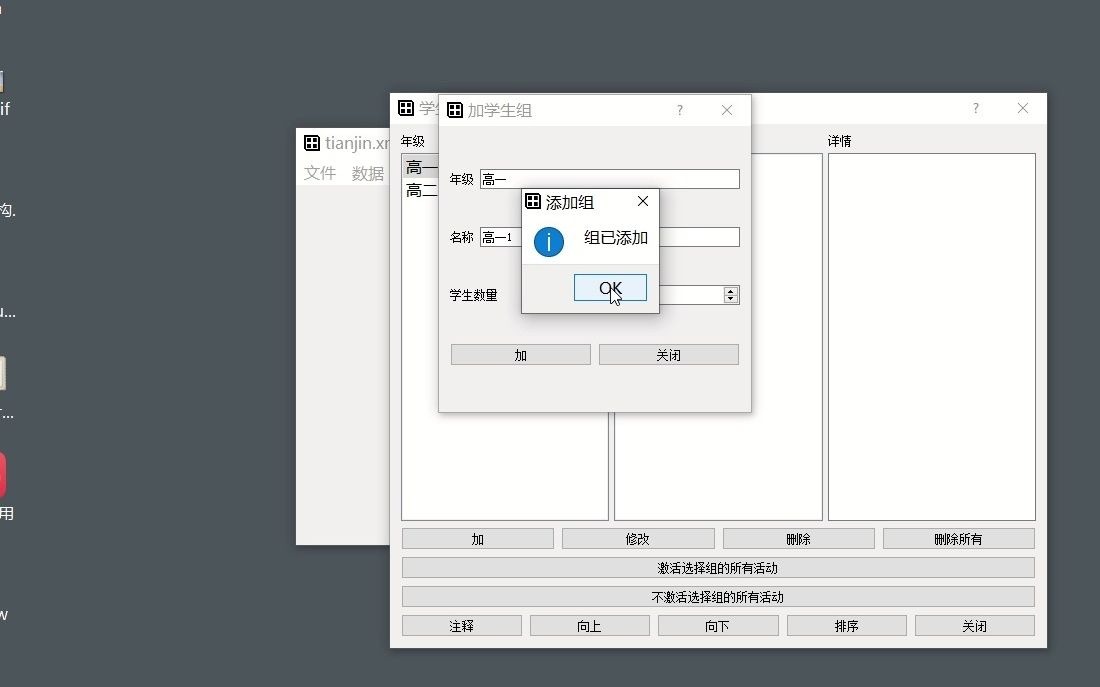Click the 注释 button
The height and width of the screenshot is (687, 1100).
point(461,624)
